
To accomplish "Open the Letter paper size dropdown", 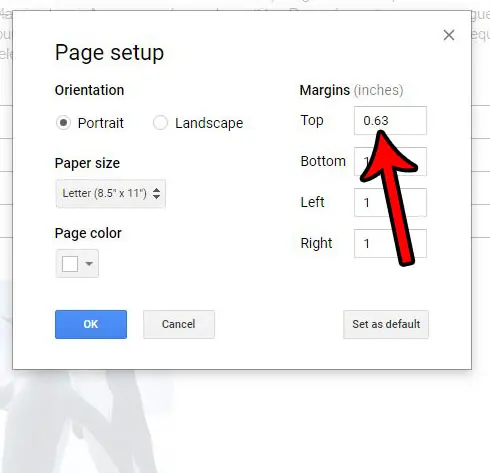I will click(x=111, y=194).
